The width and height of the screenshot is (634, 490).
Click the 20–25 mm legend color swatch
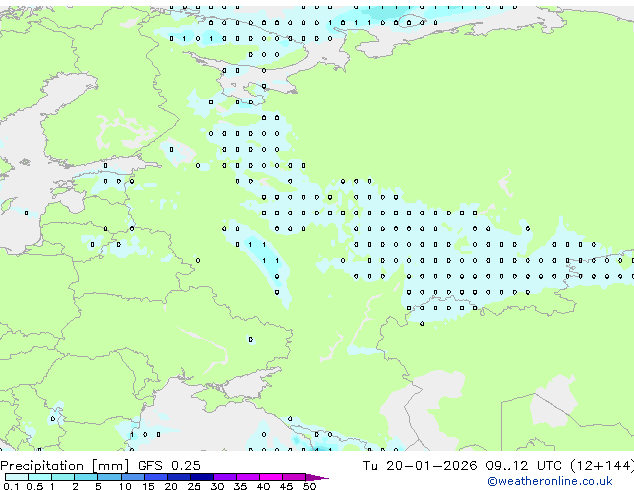[178, 477]
